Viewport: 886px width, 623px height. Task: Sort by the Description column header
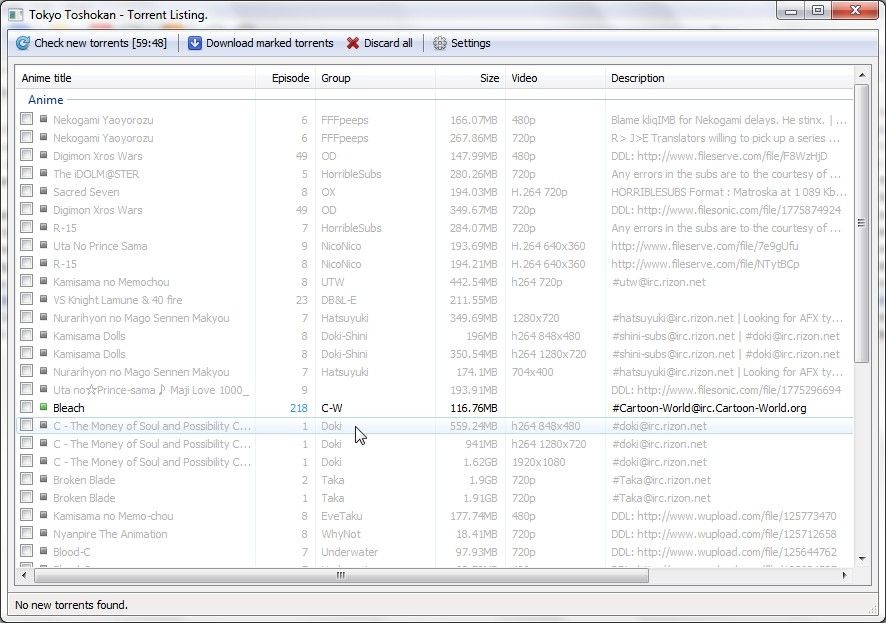729,78
